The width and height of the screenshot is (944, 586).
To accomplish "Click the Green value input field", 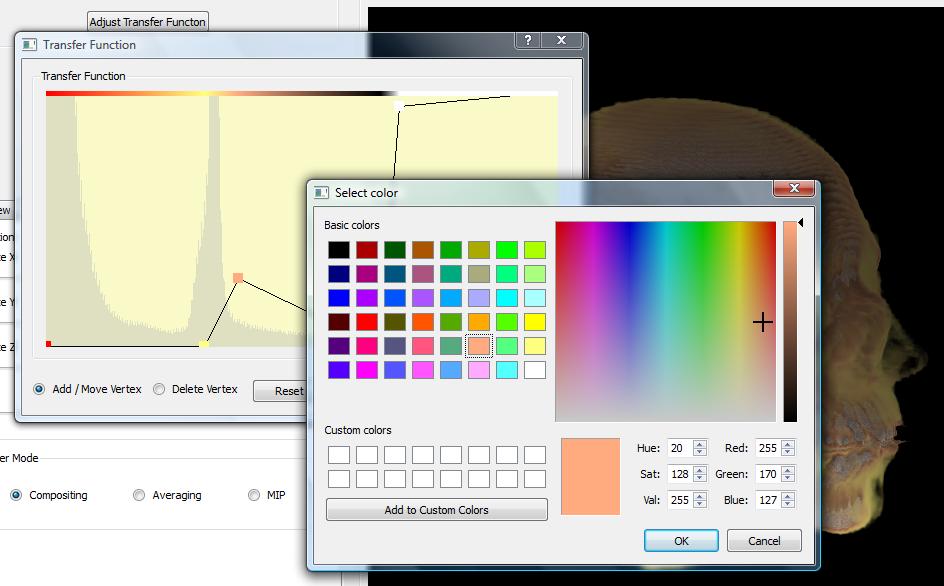I will click(766, 474).
